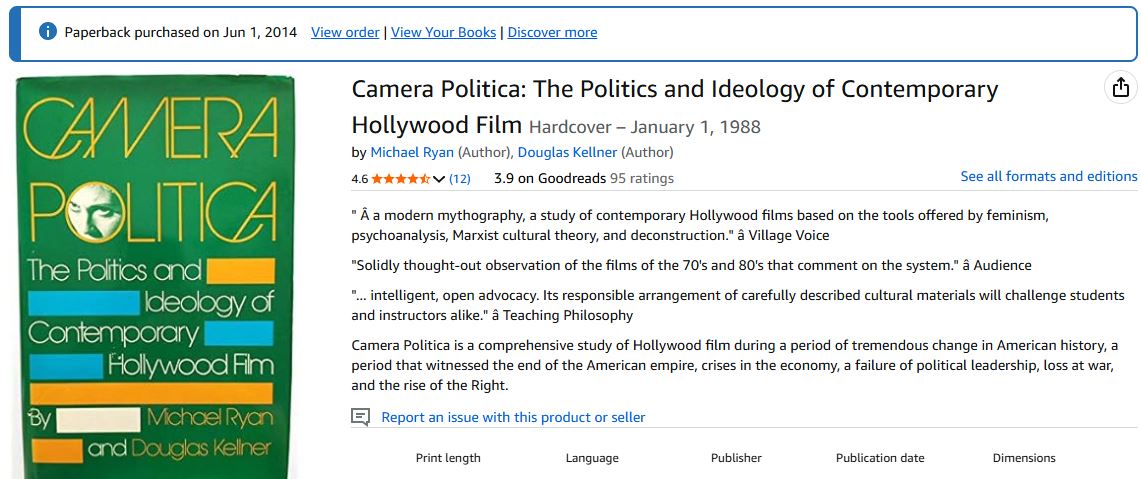Open View Your Books link

point(443,32)
